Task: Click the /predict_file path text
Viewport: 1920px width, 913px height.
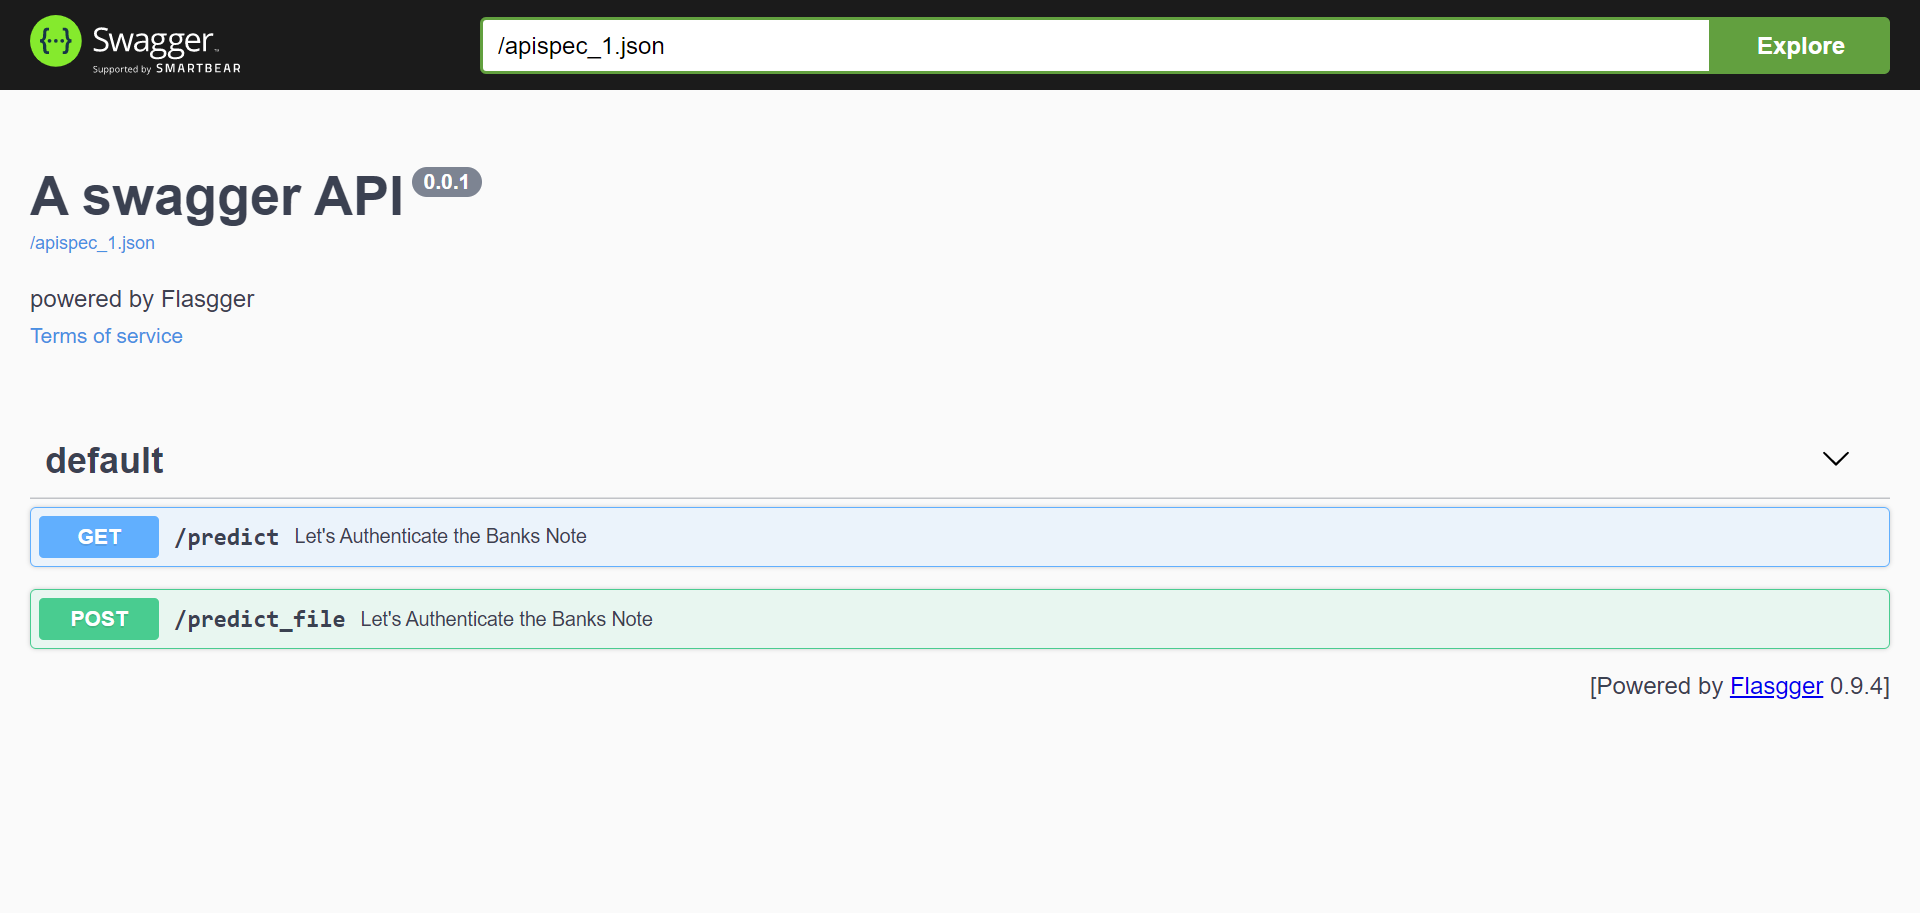Action: (260, 619)
